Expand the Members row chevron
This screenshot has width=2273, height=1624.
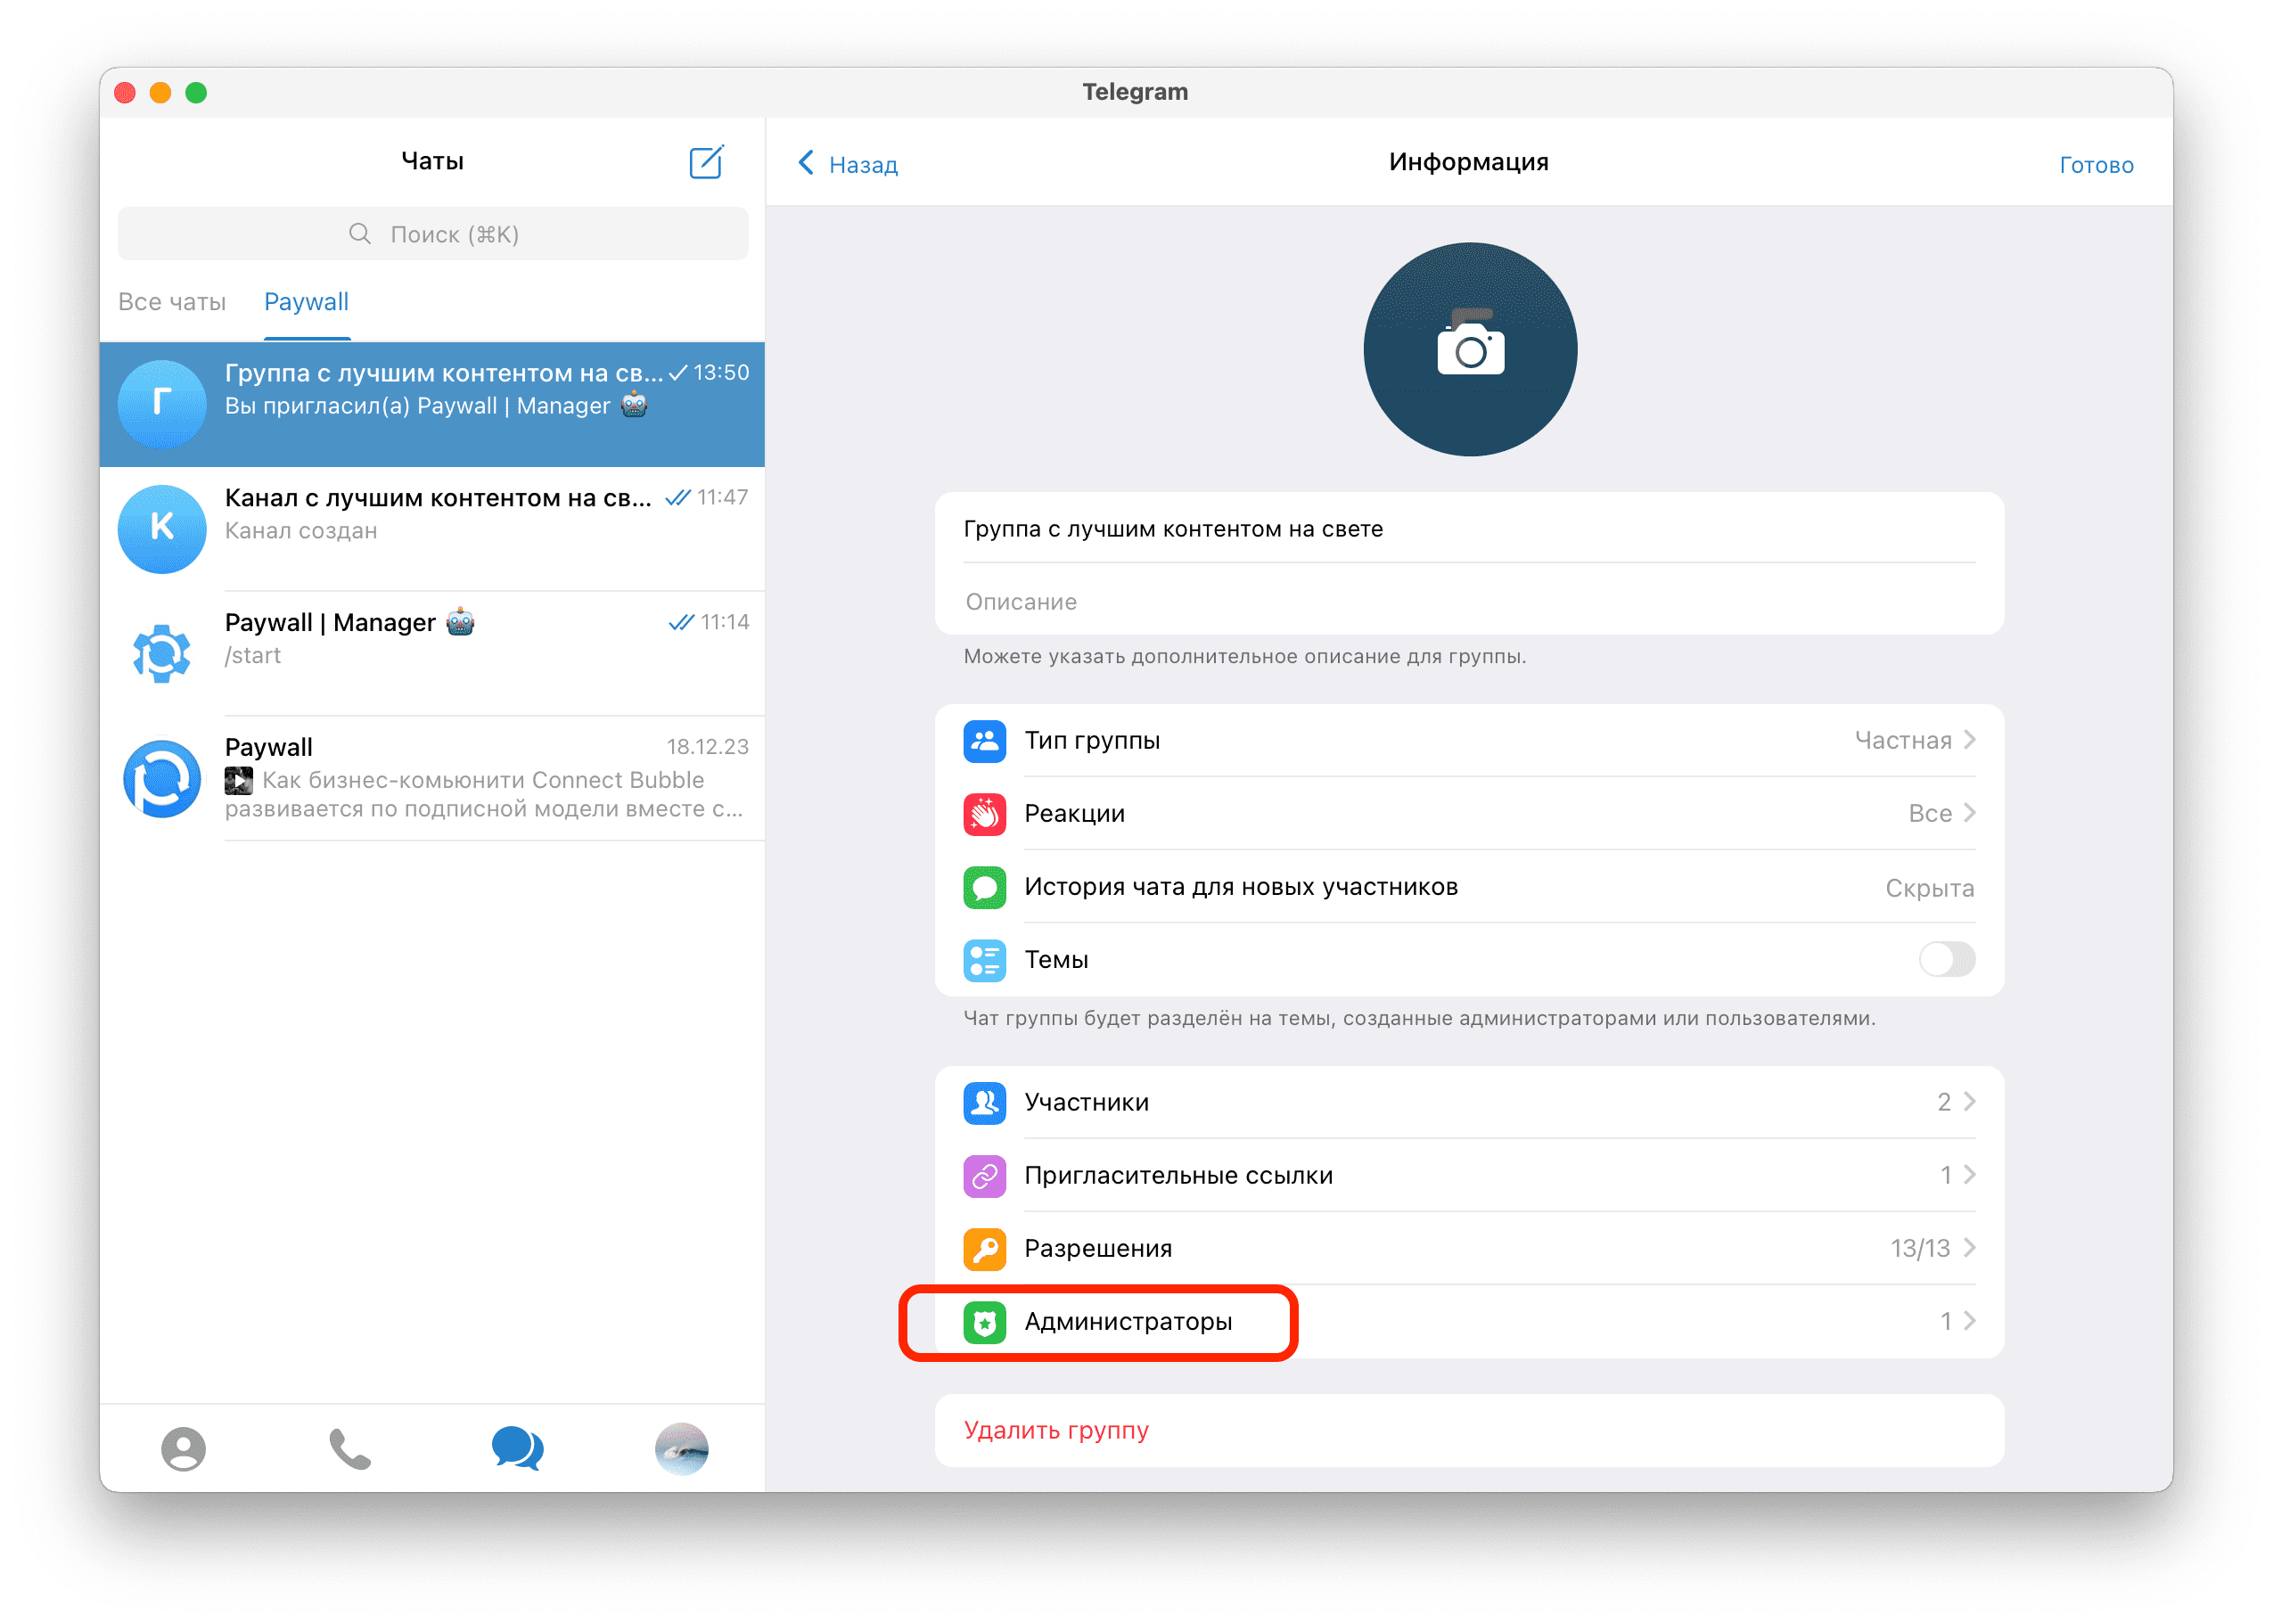tap(1969, 1102)
